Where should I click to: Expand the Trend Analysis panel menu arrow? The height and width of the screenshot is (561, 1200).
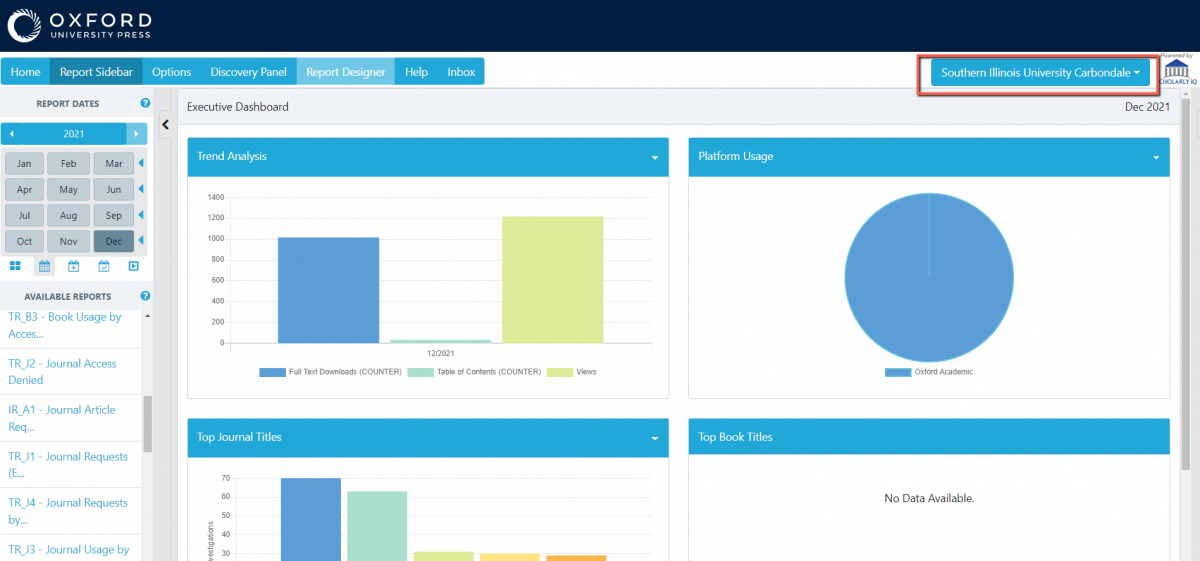655,158
